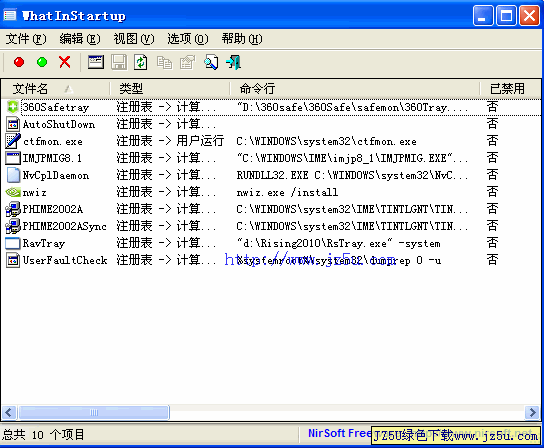Viewport: 544px width, 448px height.
Task: Click the 'nwiz.exe /install' command line
Action: coord(287,192)
